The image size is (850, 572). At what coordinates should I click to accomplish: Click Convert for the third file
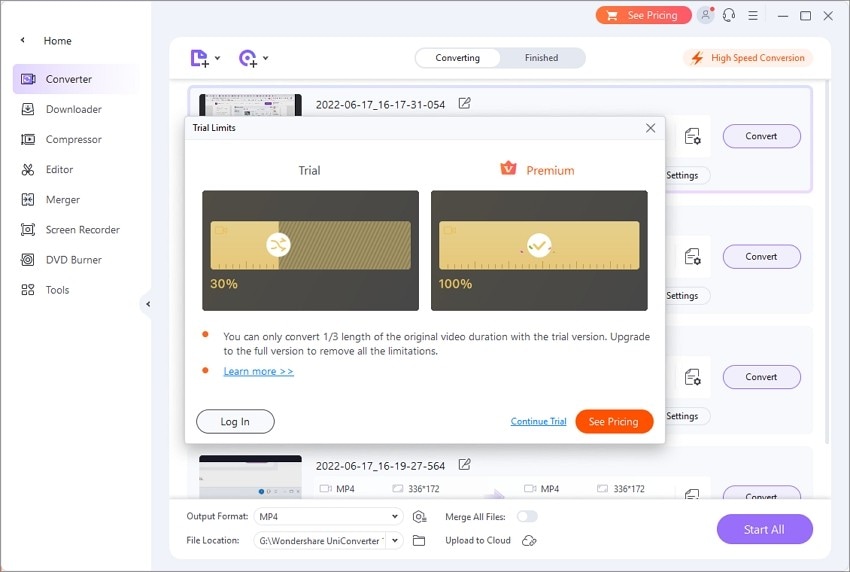762,377
